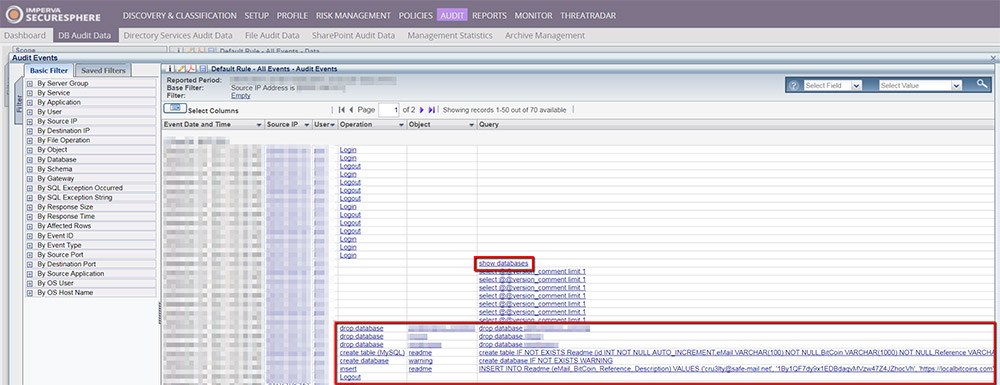
Task: Export audit events with the PDF icon
Action: tap(192, 68)
